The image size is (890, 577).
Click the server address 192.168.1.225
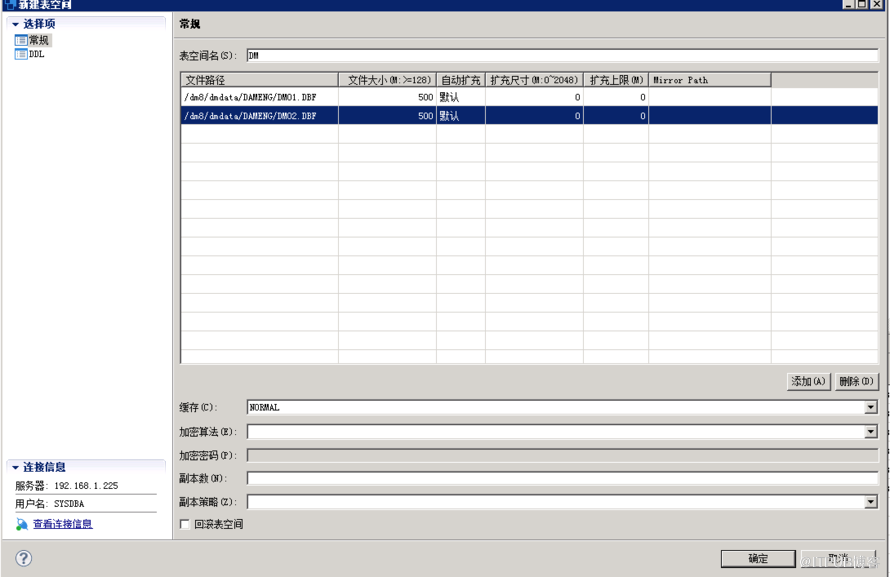pos(86,486)
